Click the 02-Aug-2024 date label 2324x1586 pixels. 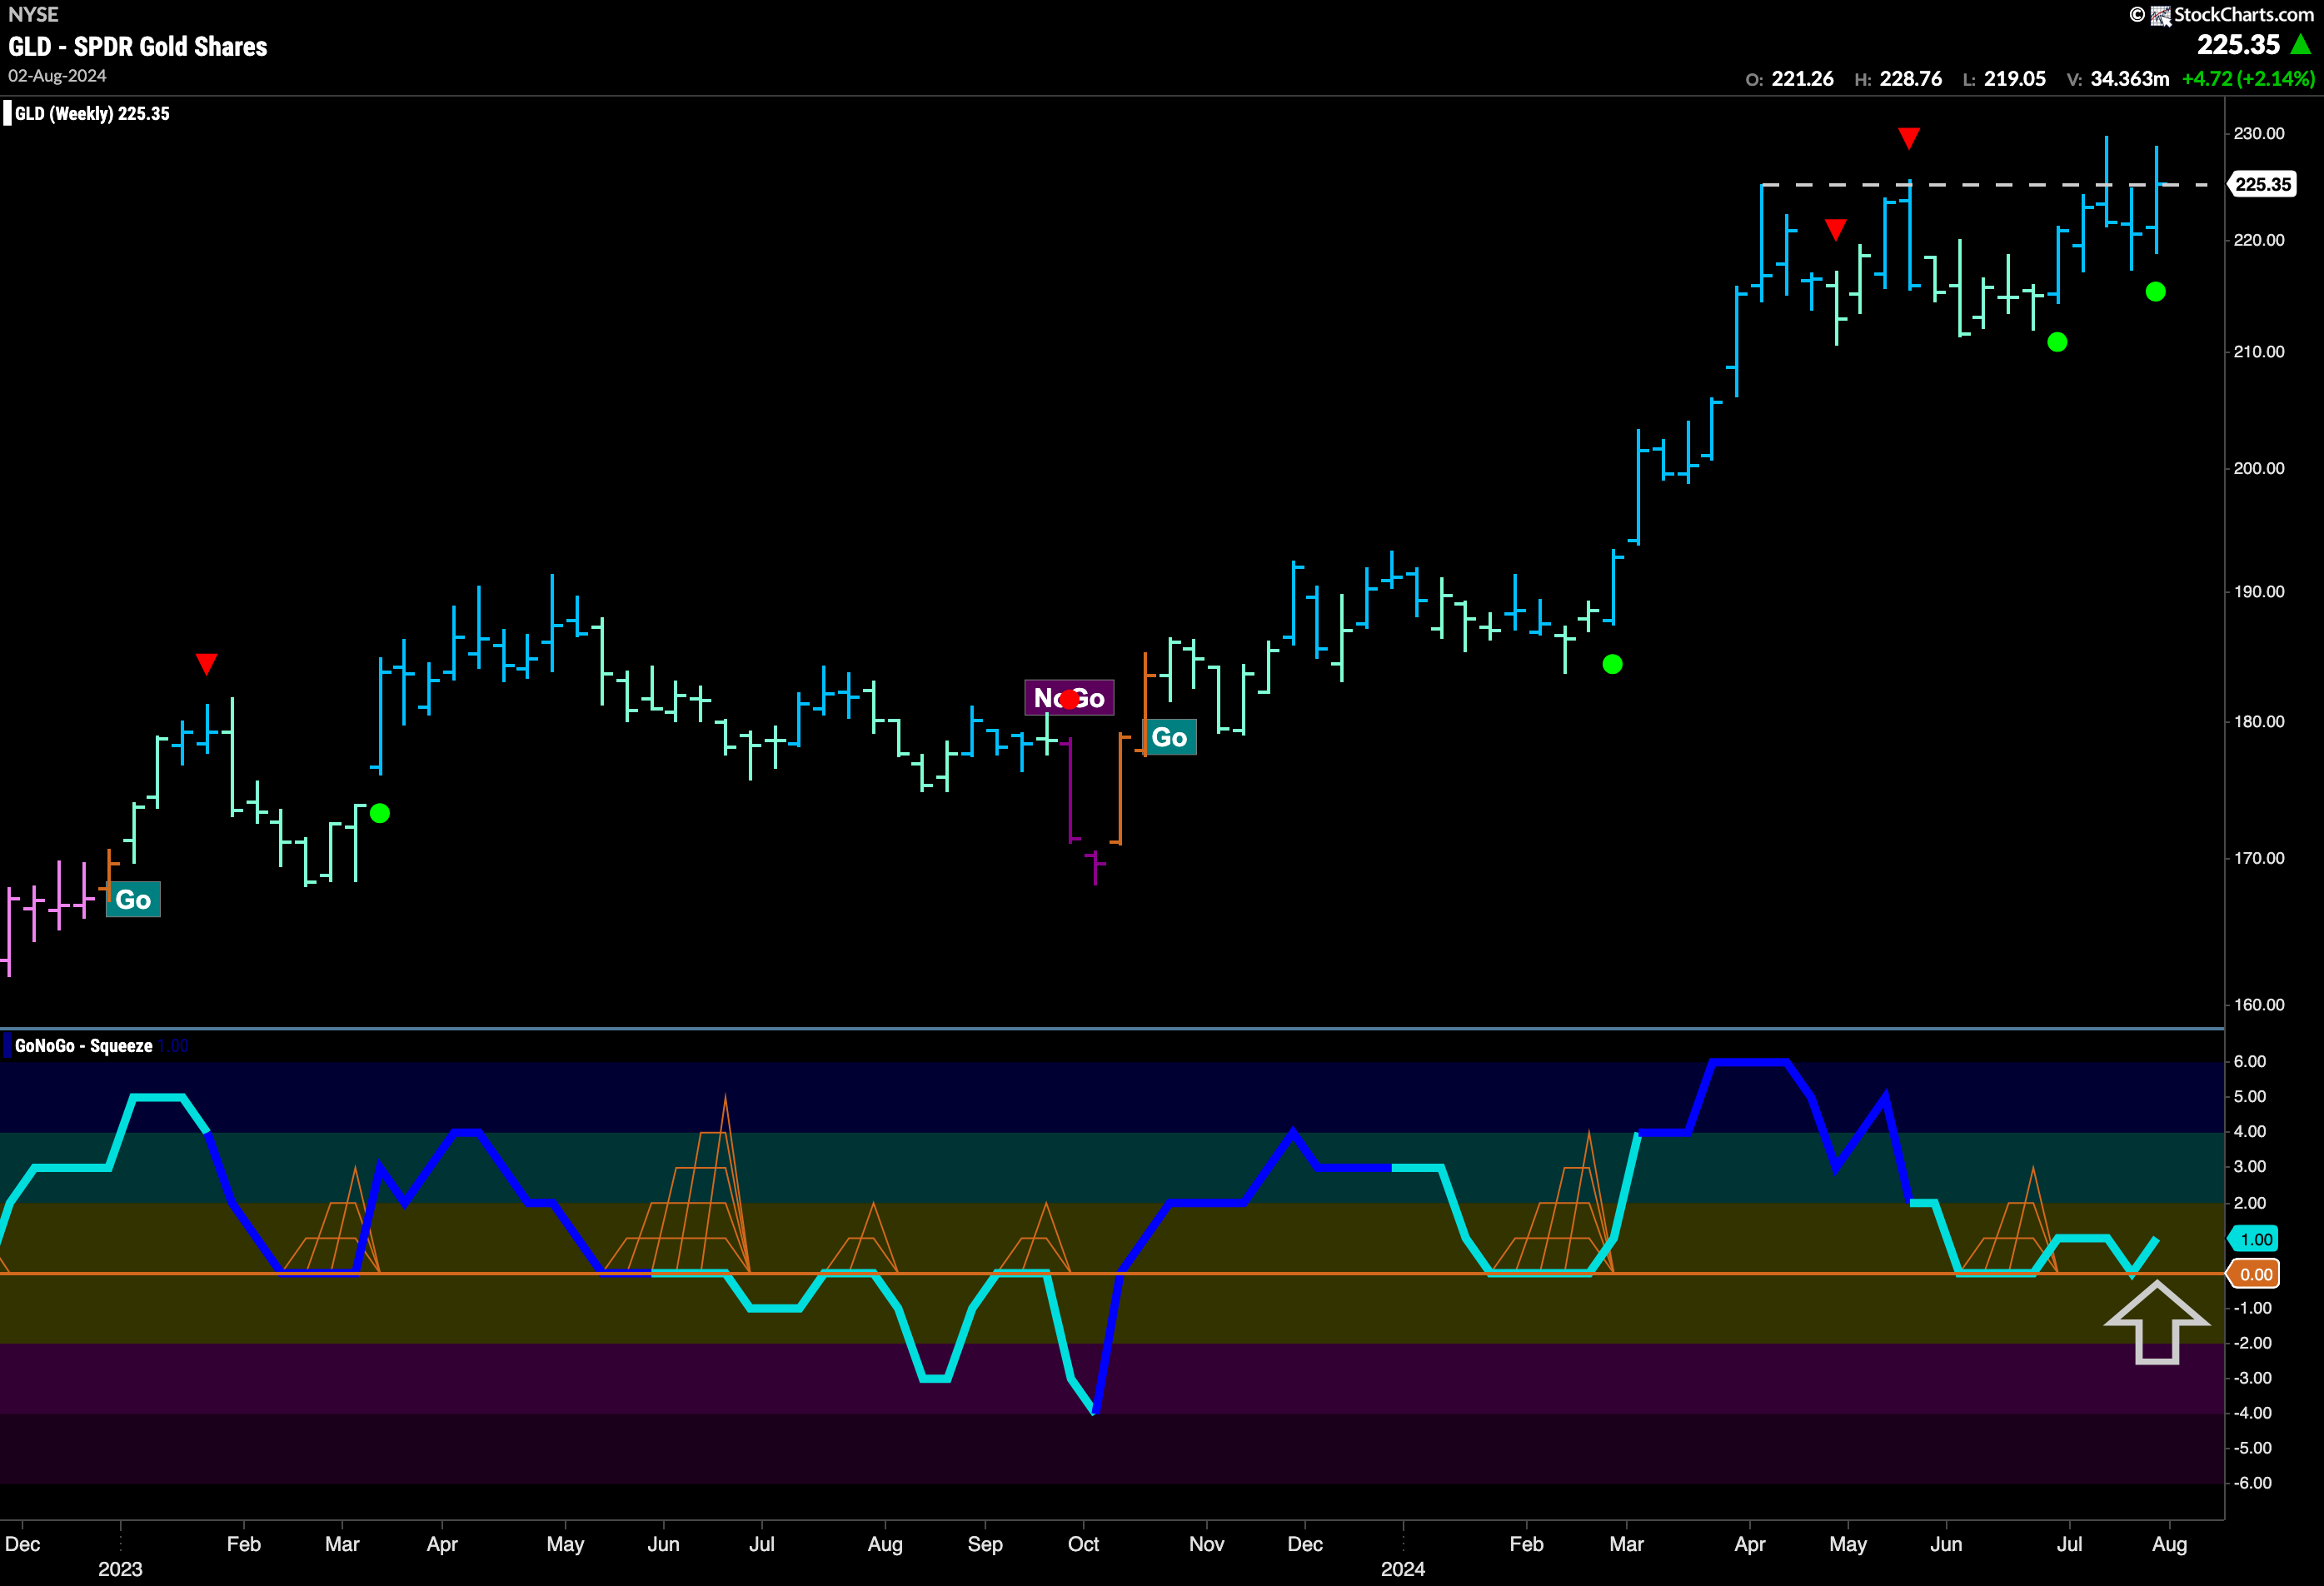coord(57,76)
